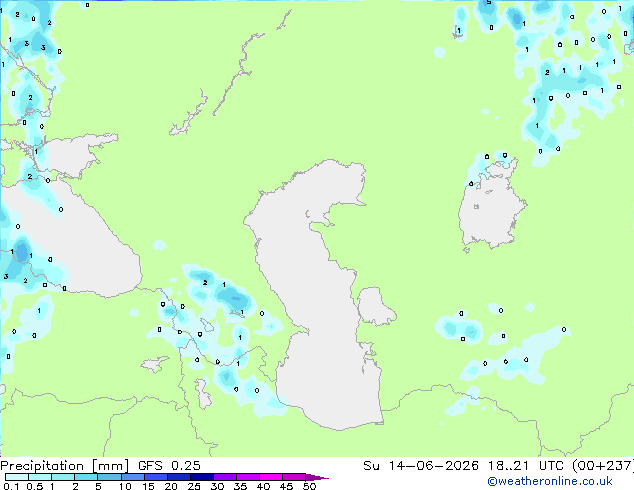Click the 'GFS 0.25' model label

click(x=169, y=466)
